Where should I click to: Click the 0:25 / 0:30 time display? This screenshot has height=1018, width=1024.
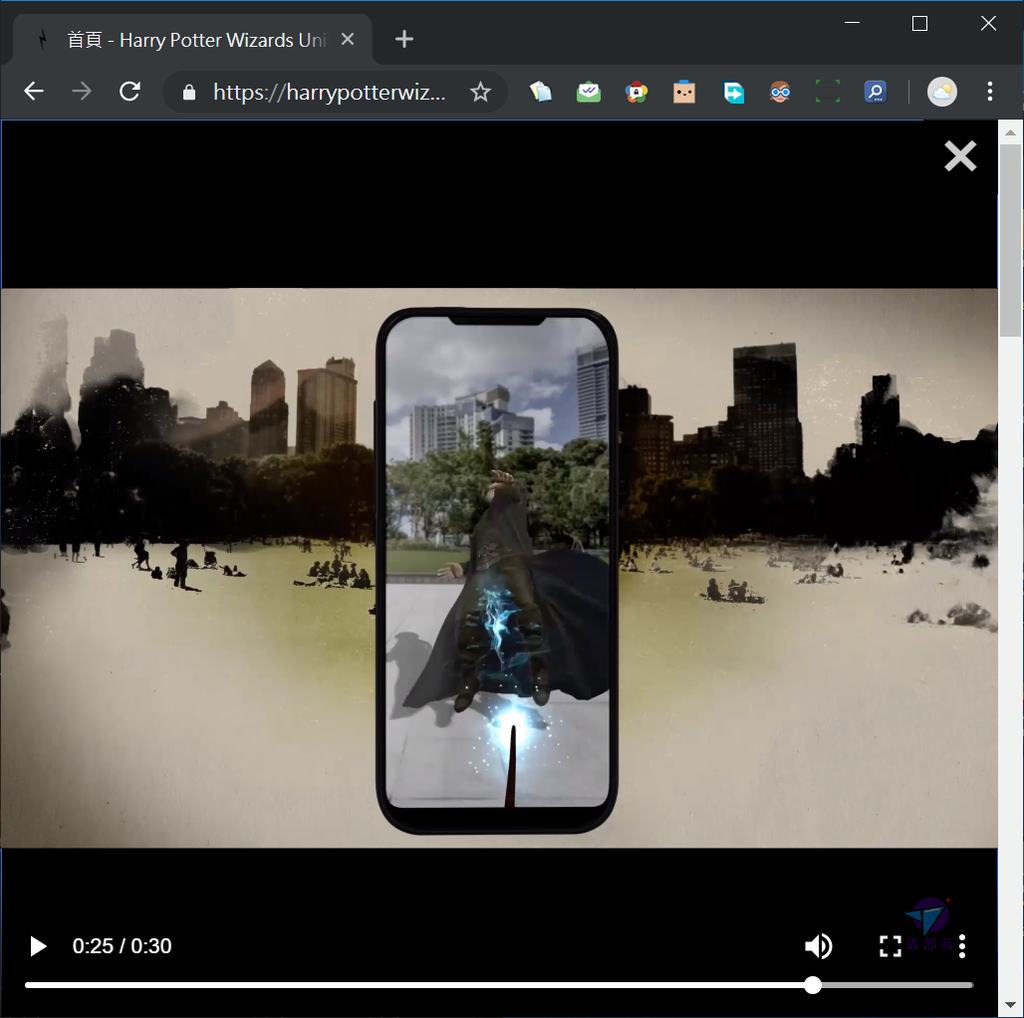click(x=121, y=946)
